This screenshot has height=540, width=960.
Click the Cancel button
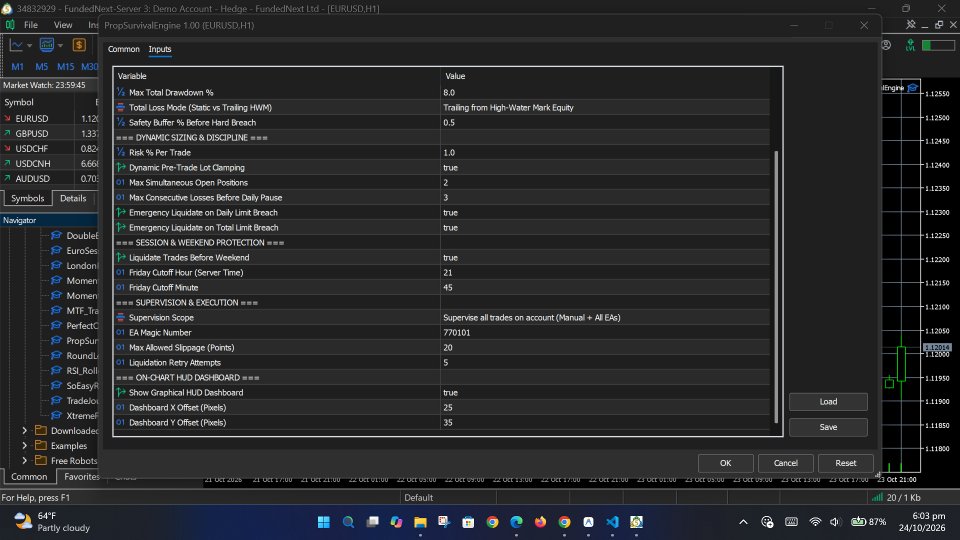coord(786,463)
